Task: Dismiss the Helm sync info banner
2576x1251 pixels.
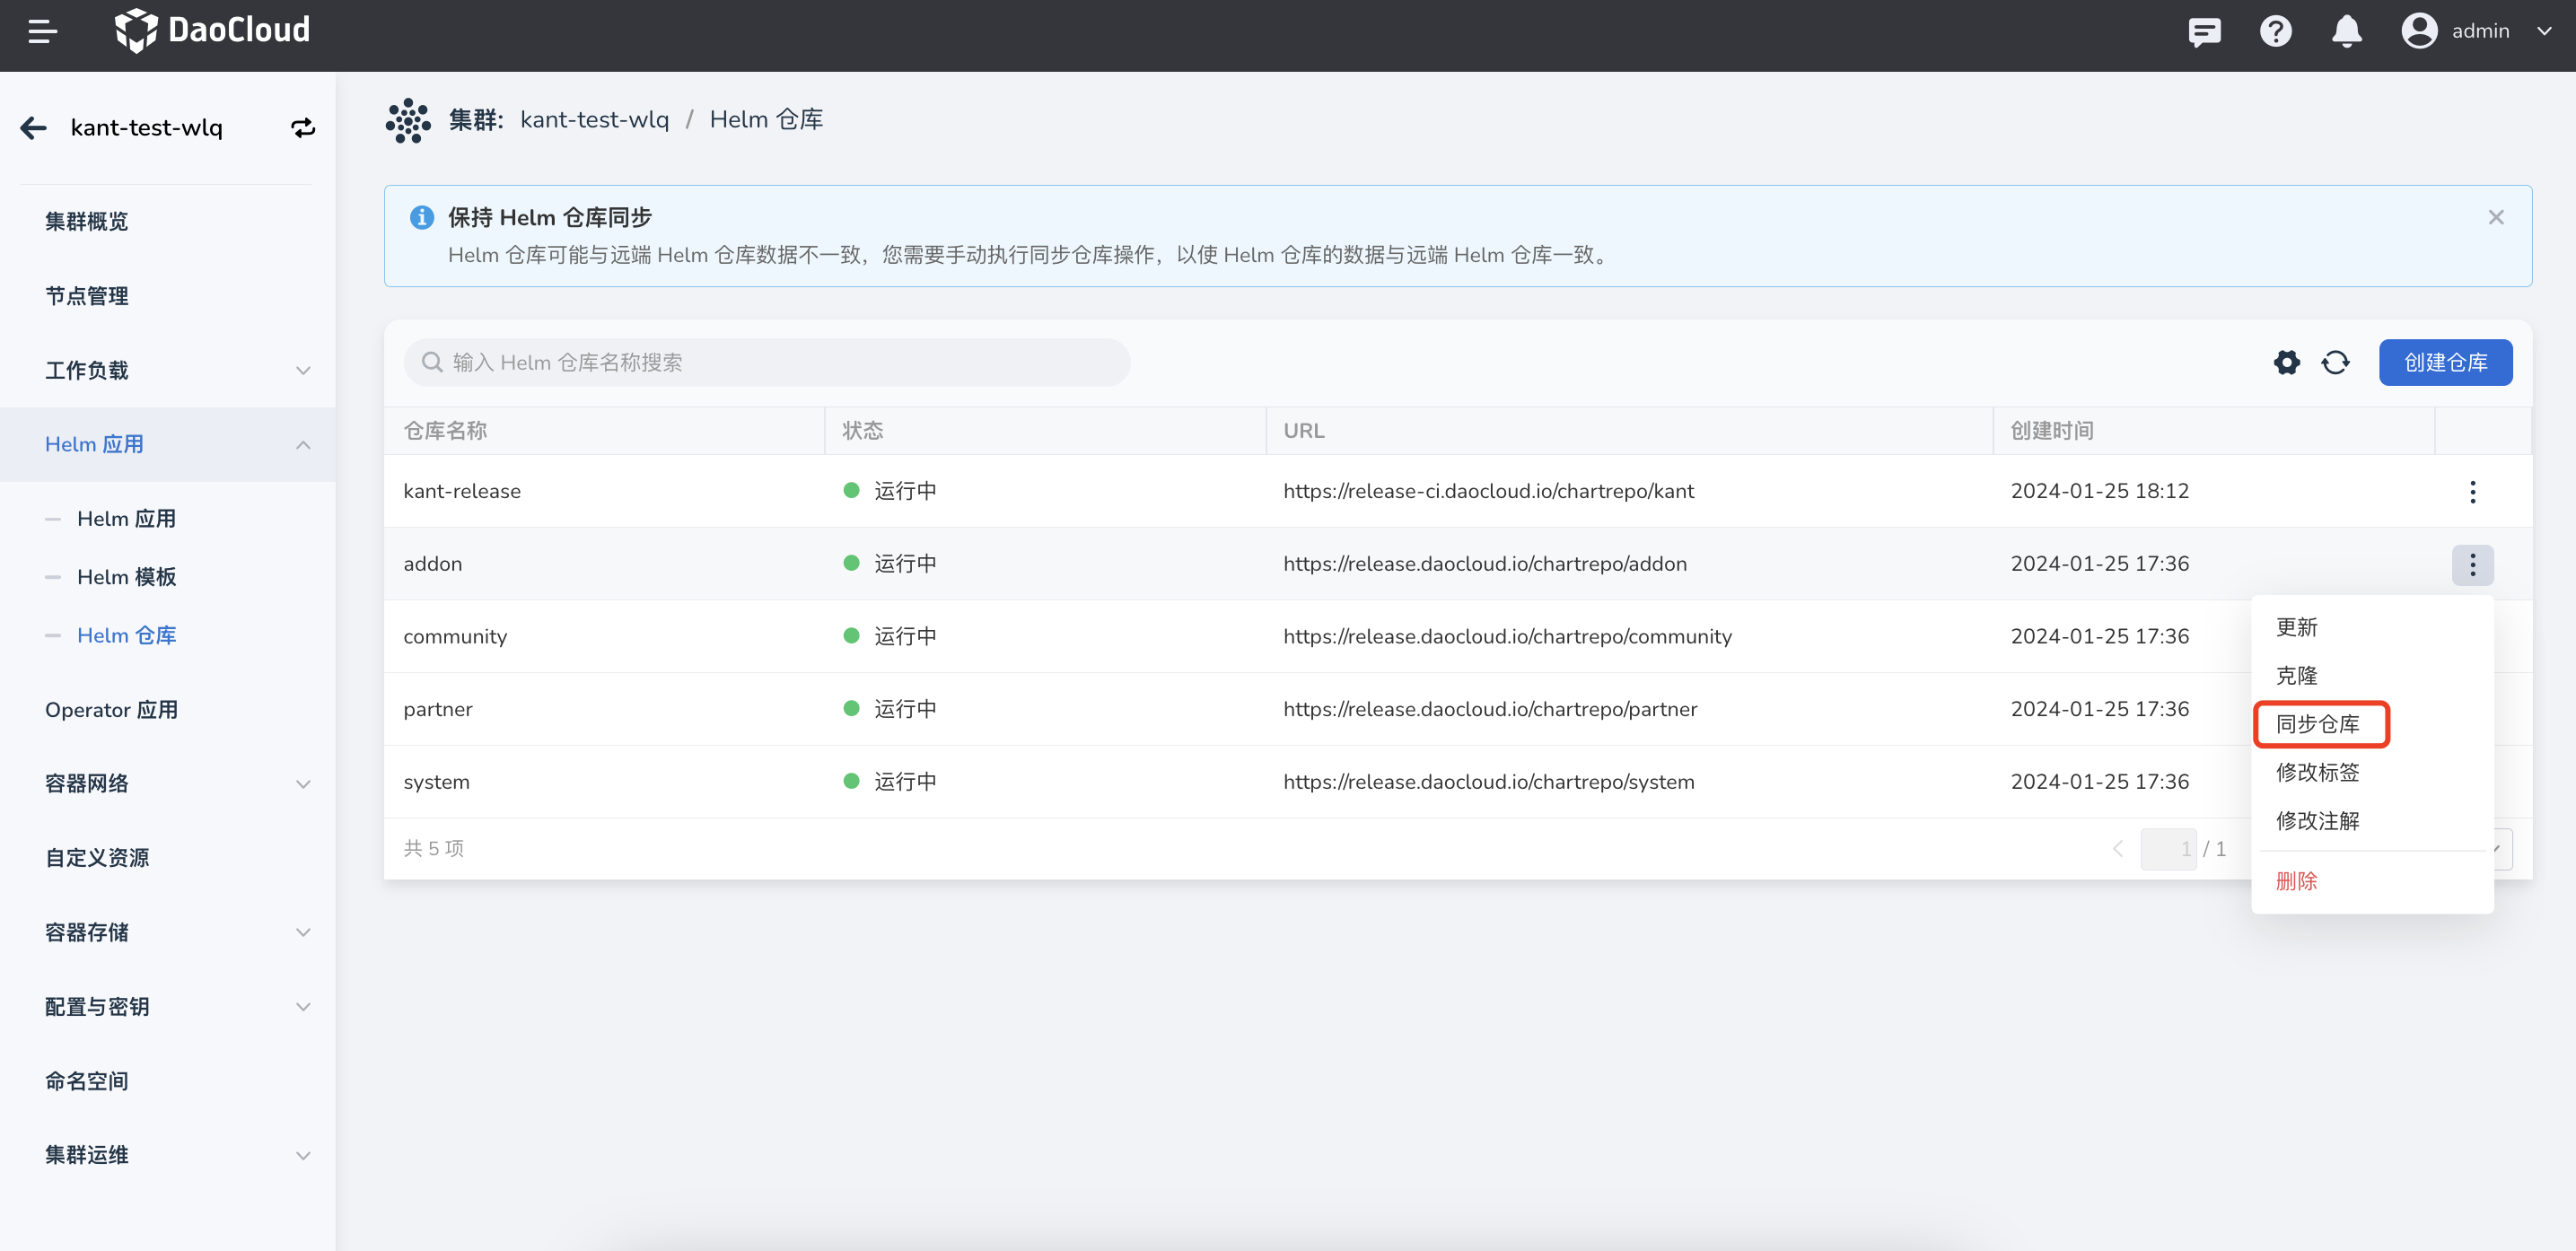Action: point(2495,217)
